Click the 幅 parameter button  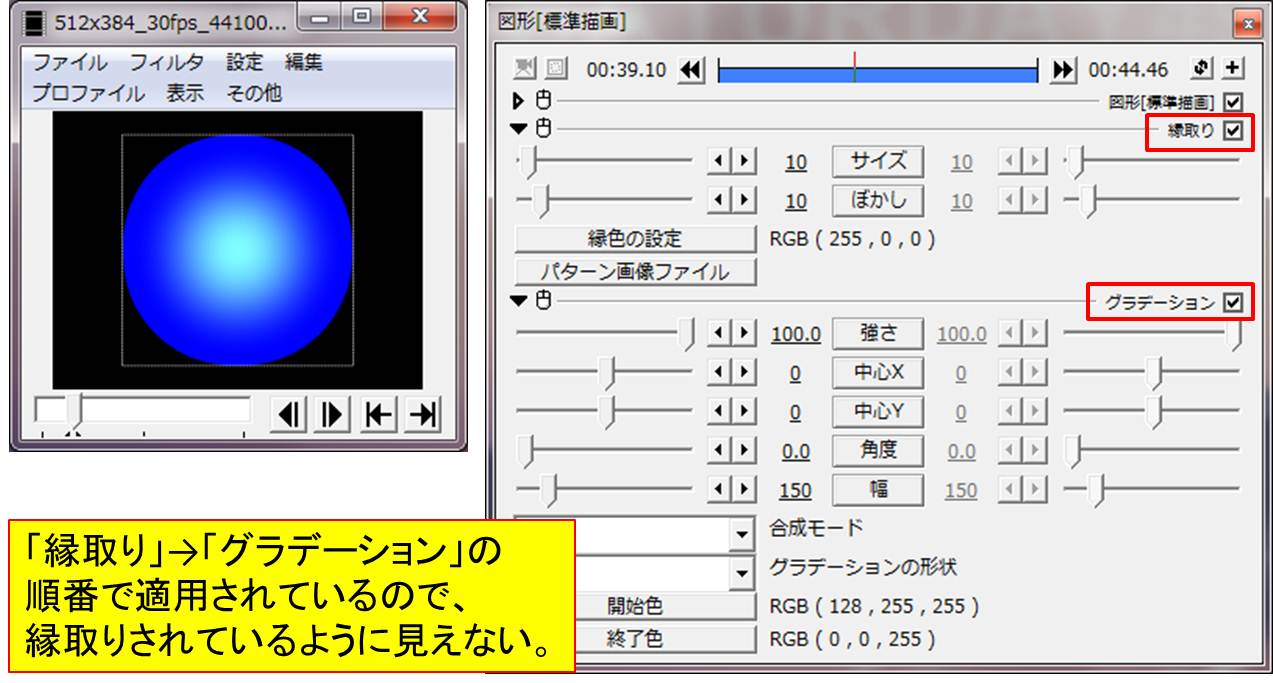(878, 490)
